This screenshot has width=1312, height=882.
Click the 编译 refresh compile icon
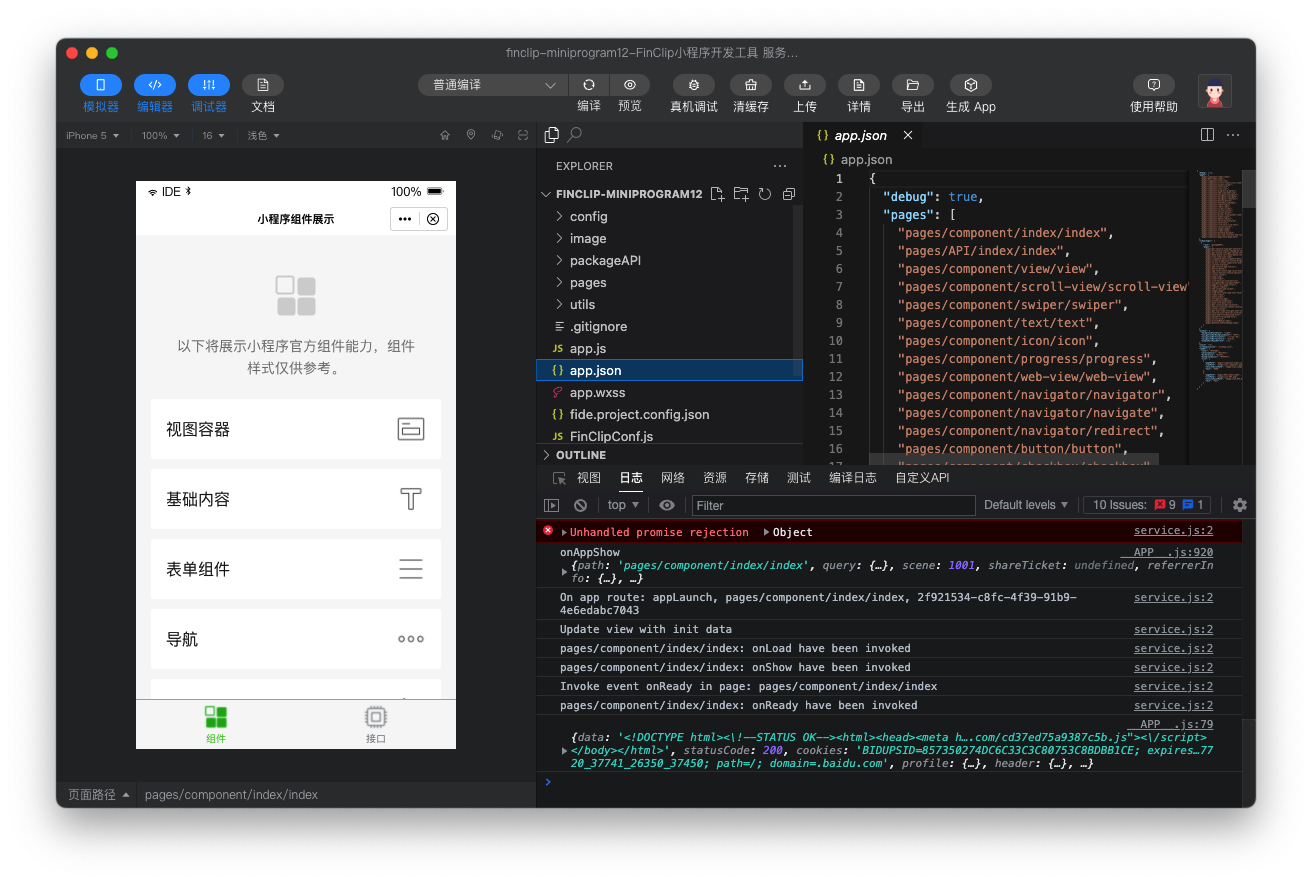tap(589, 86)
